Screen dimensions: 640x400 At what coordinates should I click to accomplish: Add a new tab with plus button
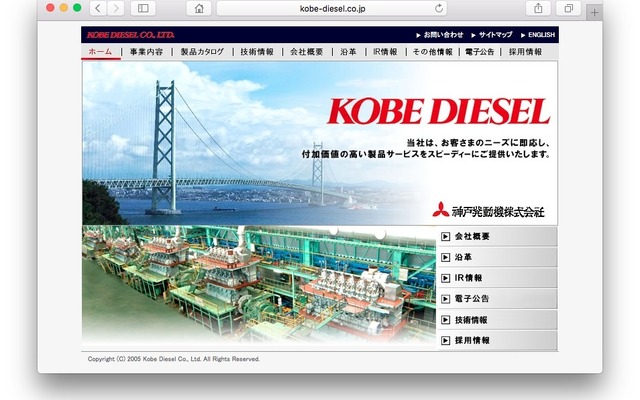594,13
